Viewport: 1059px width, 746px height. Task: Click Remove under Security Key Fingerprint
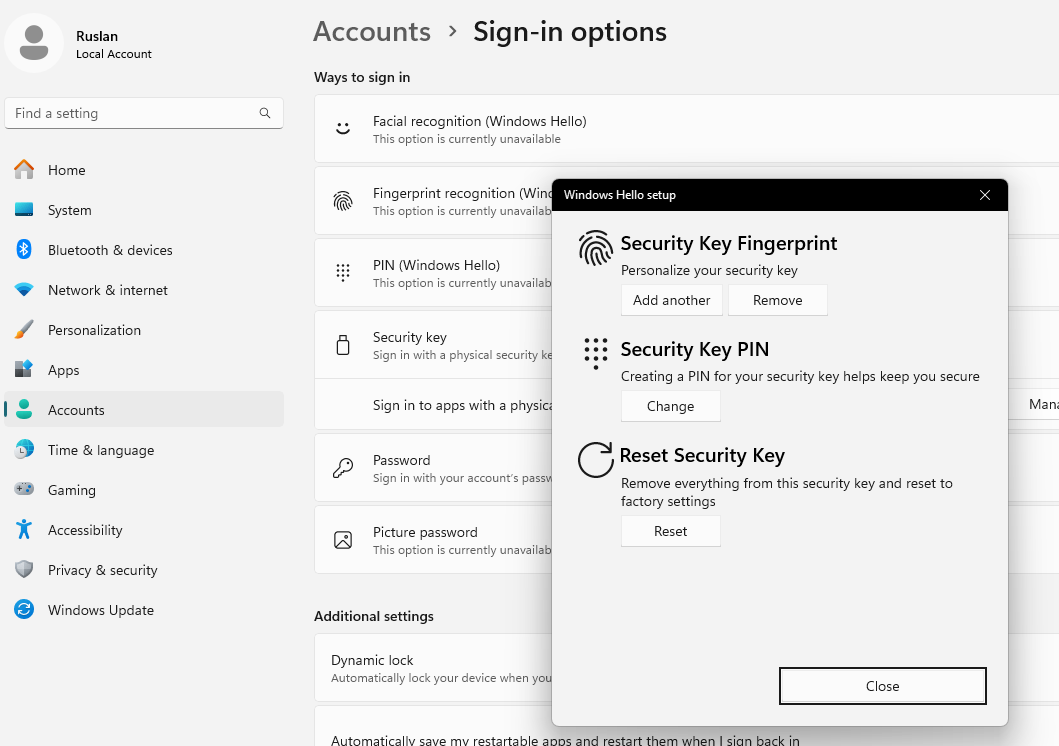click(777, 300)
